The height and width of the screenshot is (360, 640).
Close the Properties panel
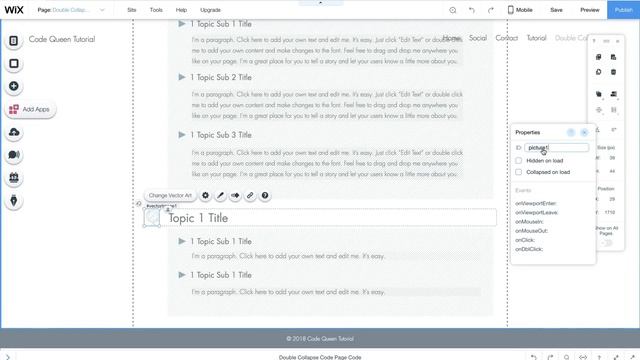[x=584, y=132]
